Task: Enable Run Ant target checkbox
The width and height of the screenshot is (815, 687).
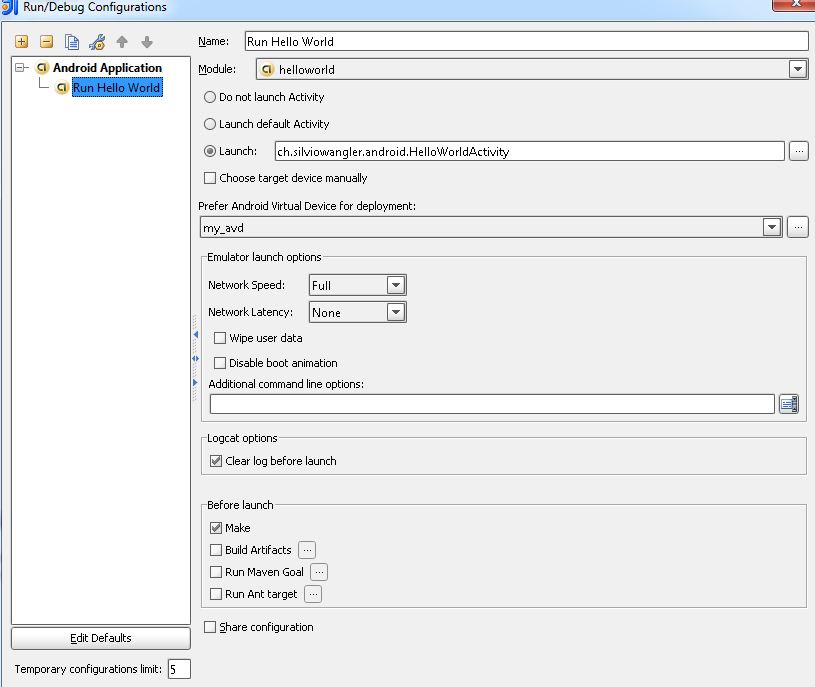Action: (x=216, y=594)
